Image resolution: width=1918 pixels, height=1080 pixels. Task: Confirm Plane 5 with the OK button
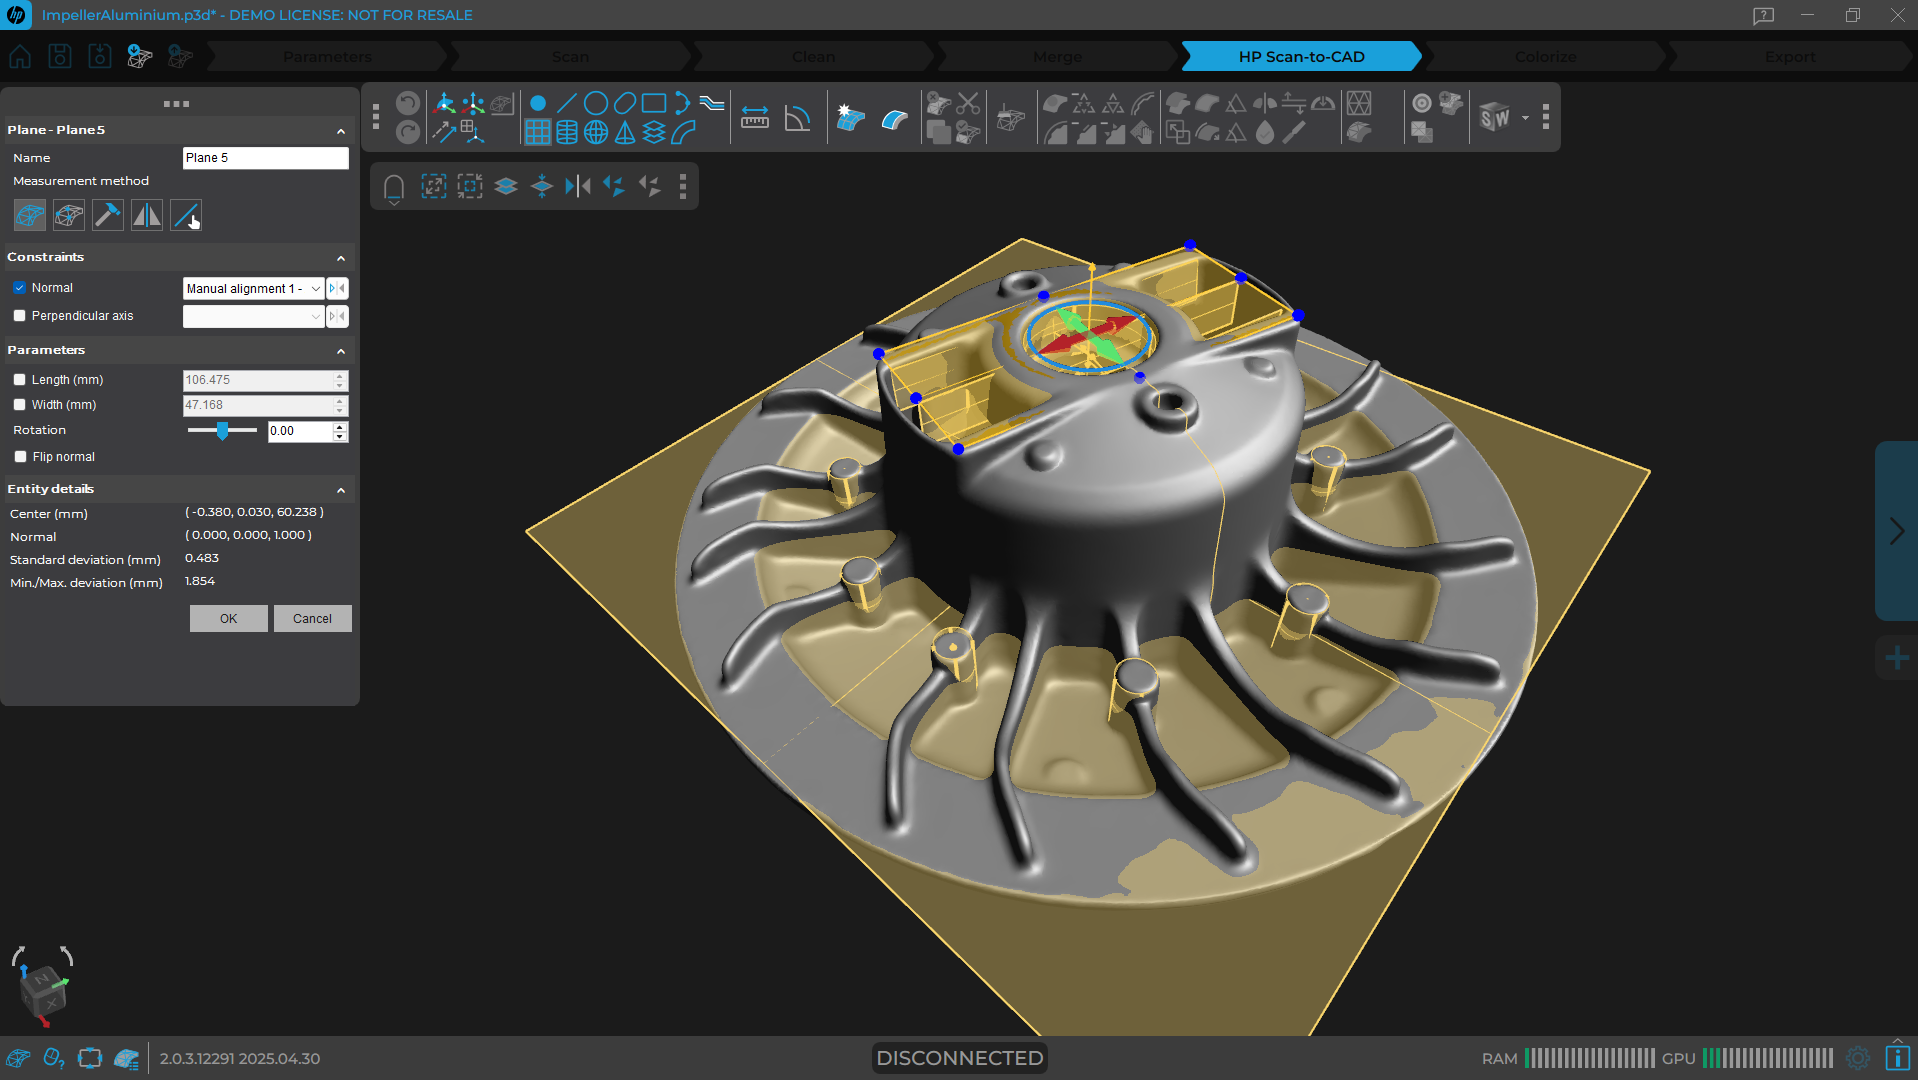[228, 618]
